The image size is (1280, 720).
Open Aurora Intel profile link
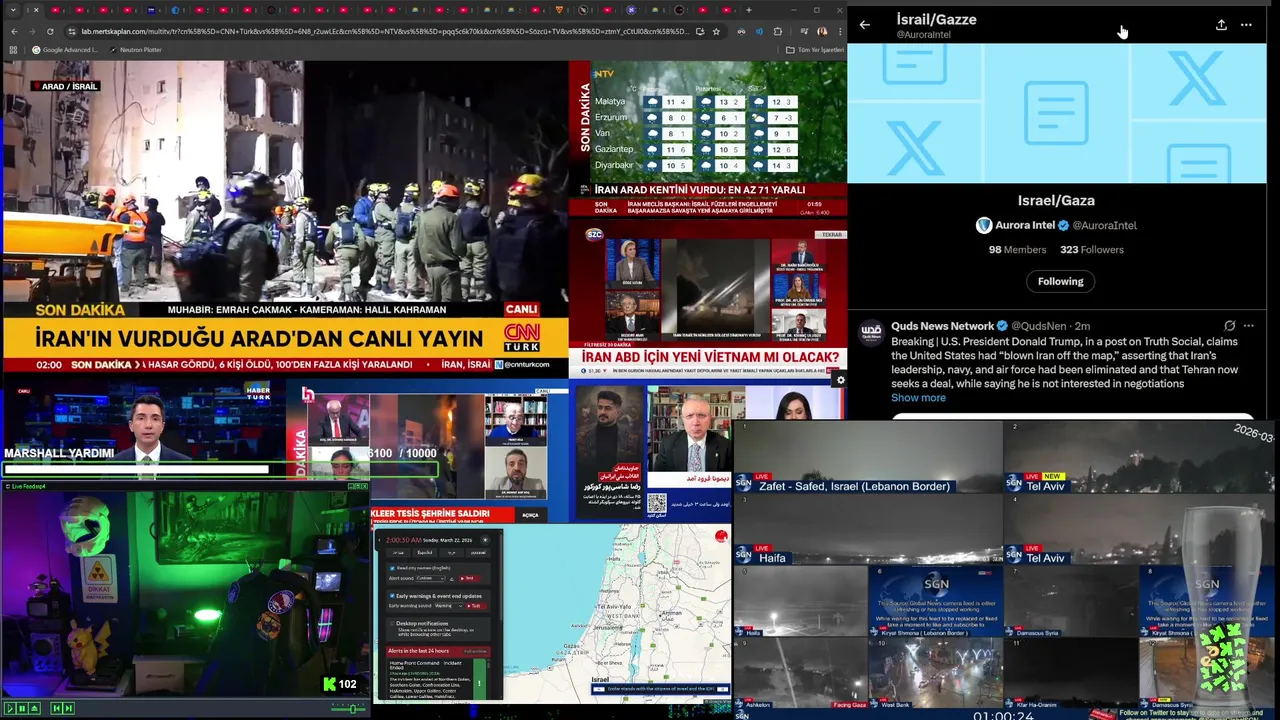coord(1025,225)
